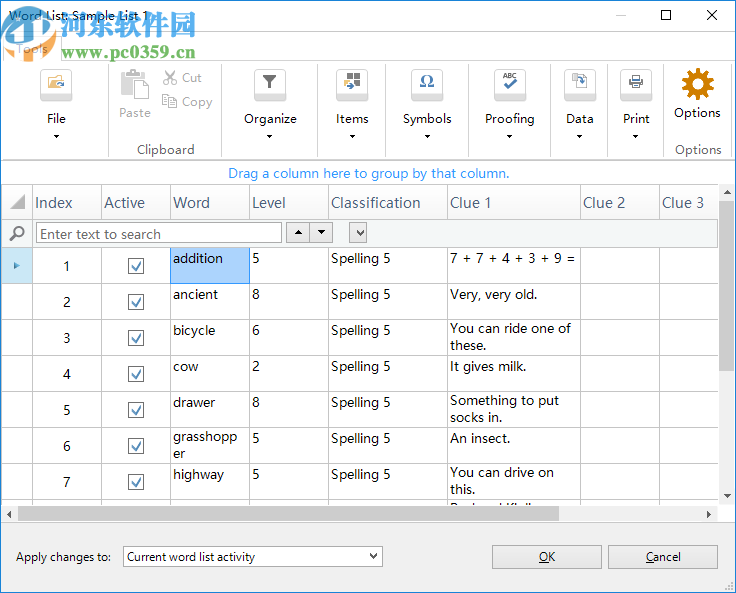The height and width of the screenshot is (593, 736).
Task: Expand the Items dropdown arrow
Action: 352,137
